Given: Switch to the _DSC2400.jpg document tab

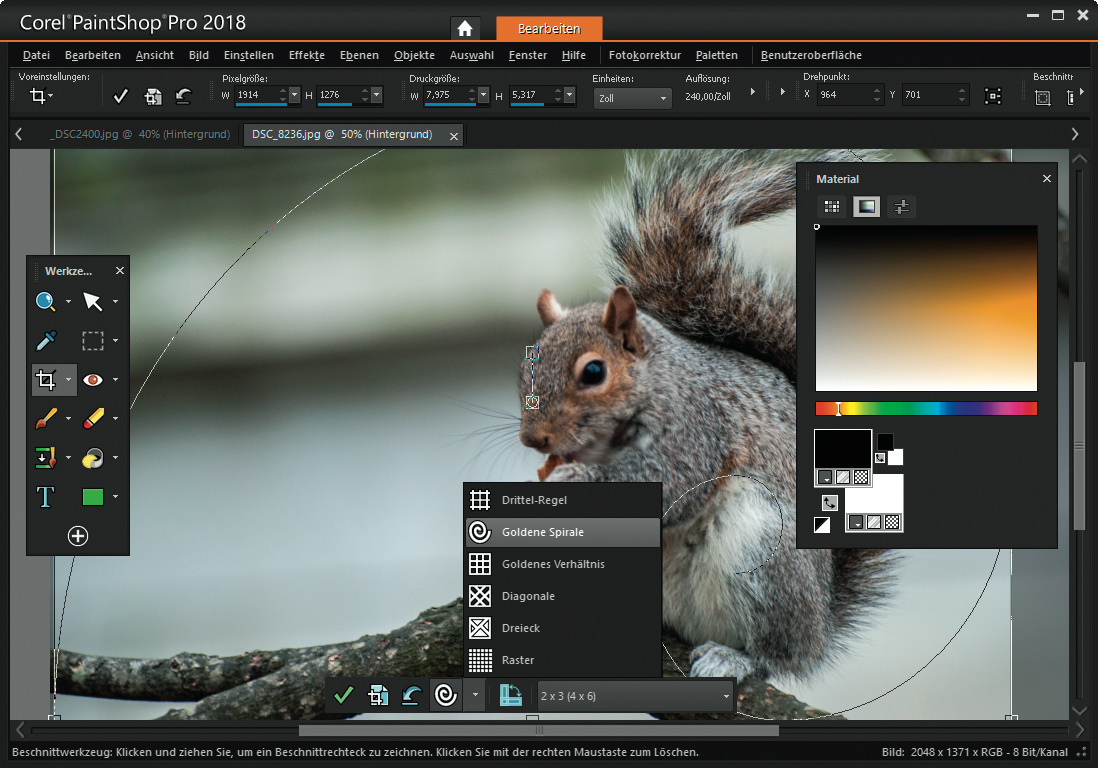Looking at the screenshot, I should (139, 134).
